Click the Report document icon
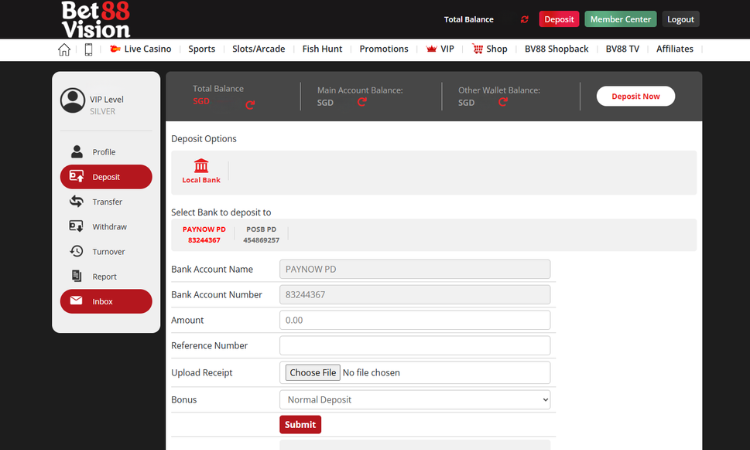 [77, 276]
